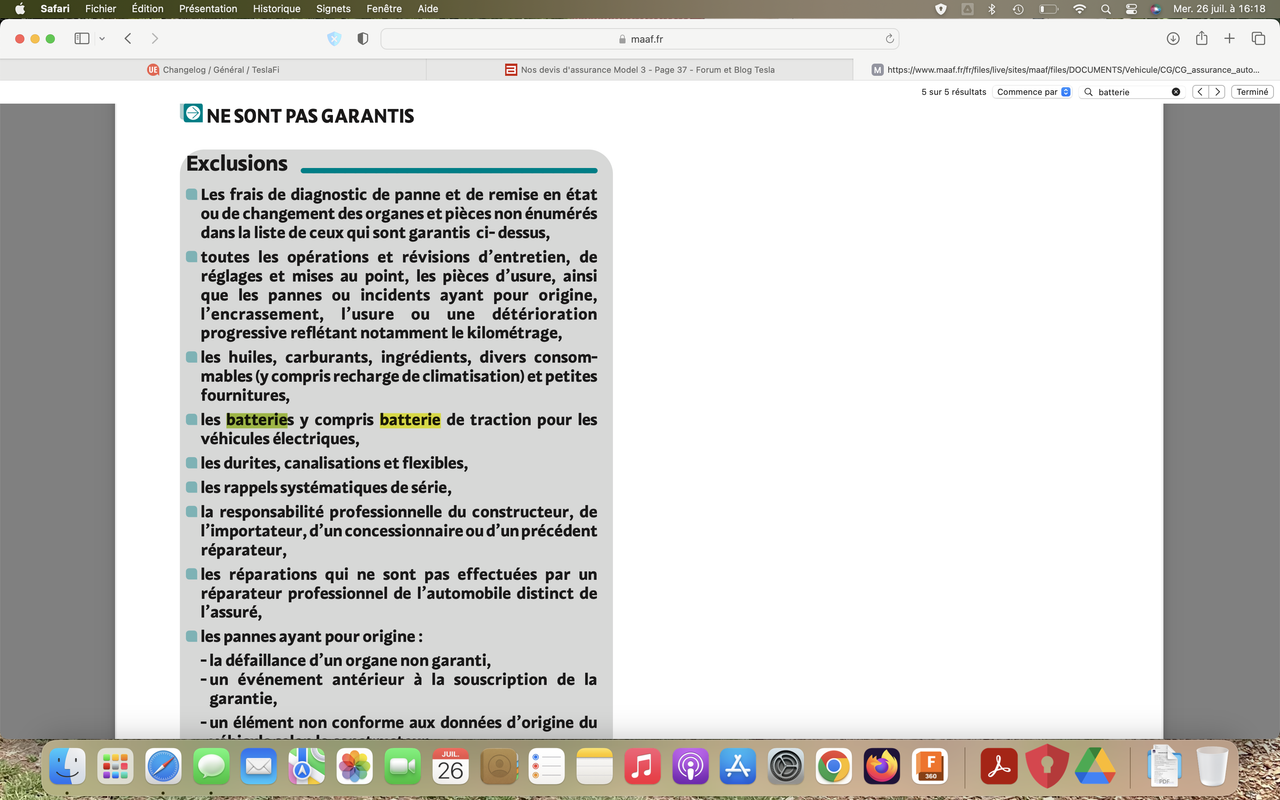This screenshot has width=1280, height=800.
Task: Click the find field containing "batterie"
Action: click(1132, 92)
